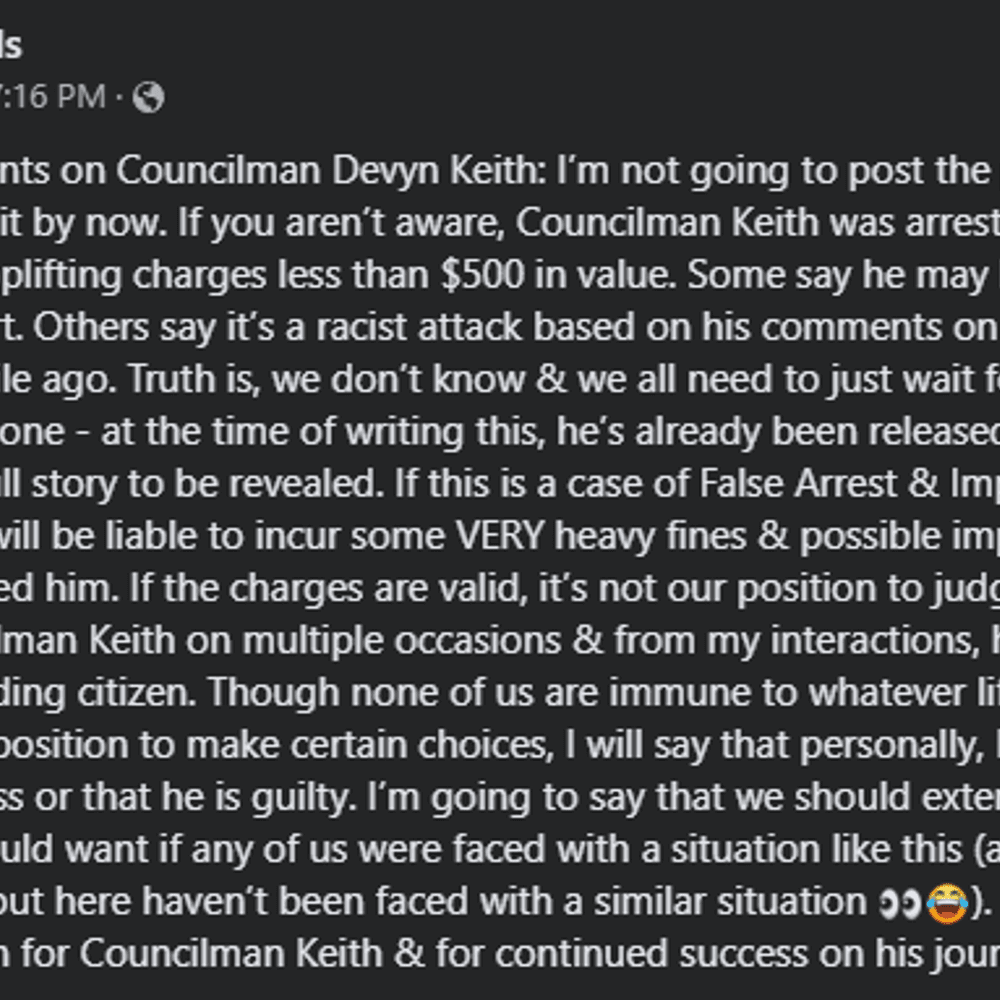
Task: Open the partially visible author name link
Action: [x=11, y=46]
